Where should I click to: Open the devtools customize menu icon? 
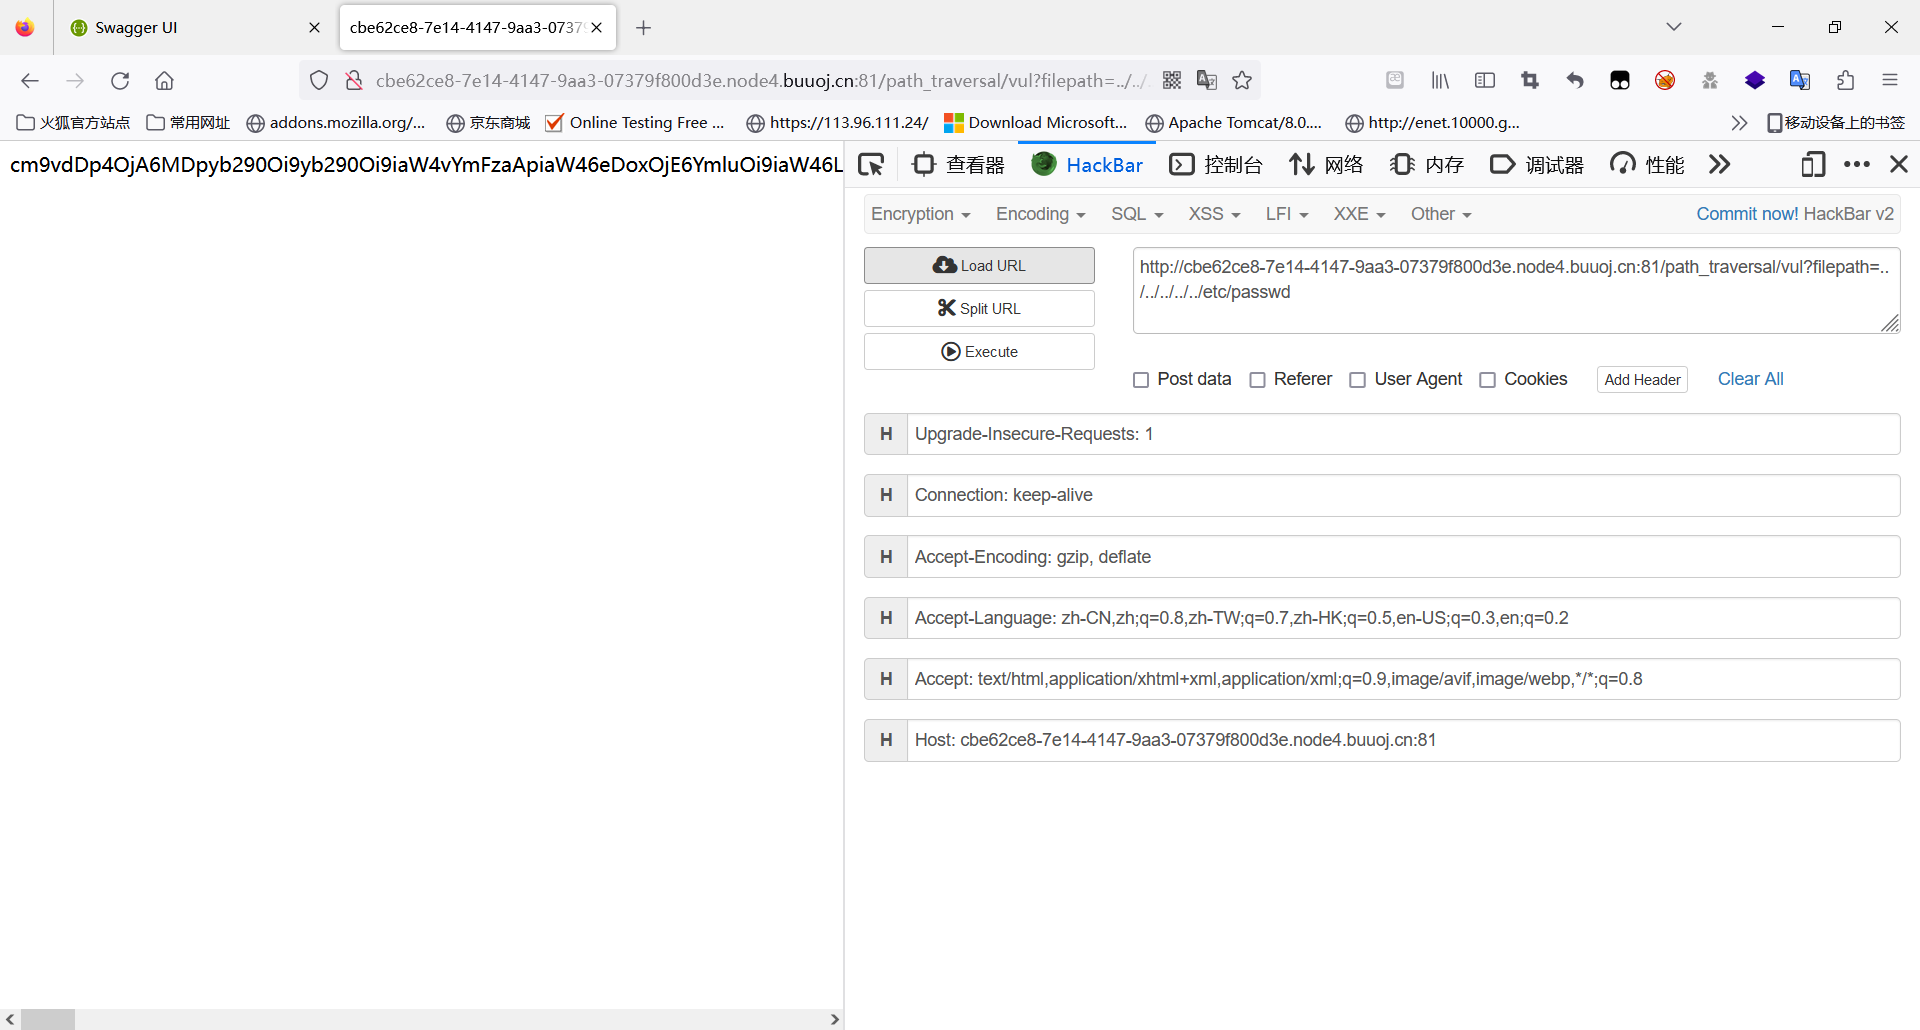click(1857, 164)
